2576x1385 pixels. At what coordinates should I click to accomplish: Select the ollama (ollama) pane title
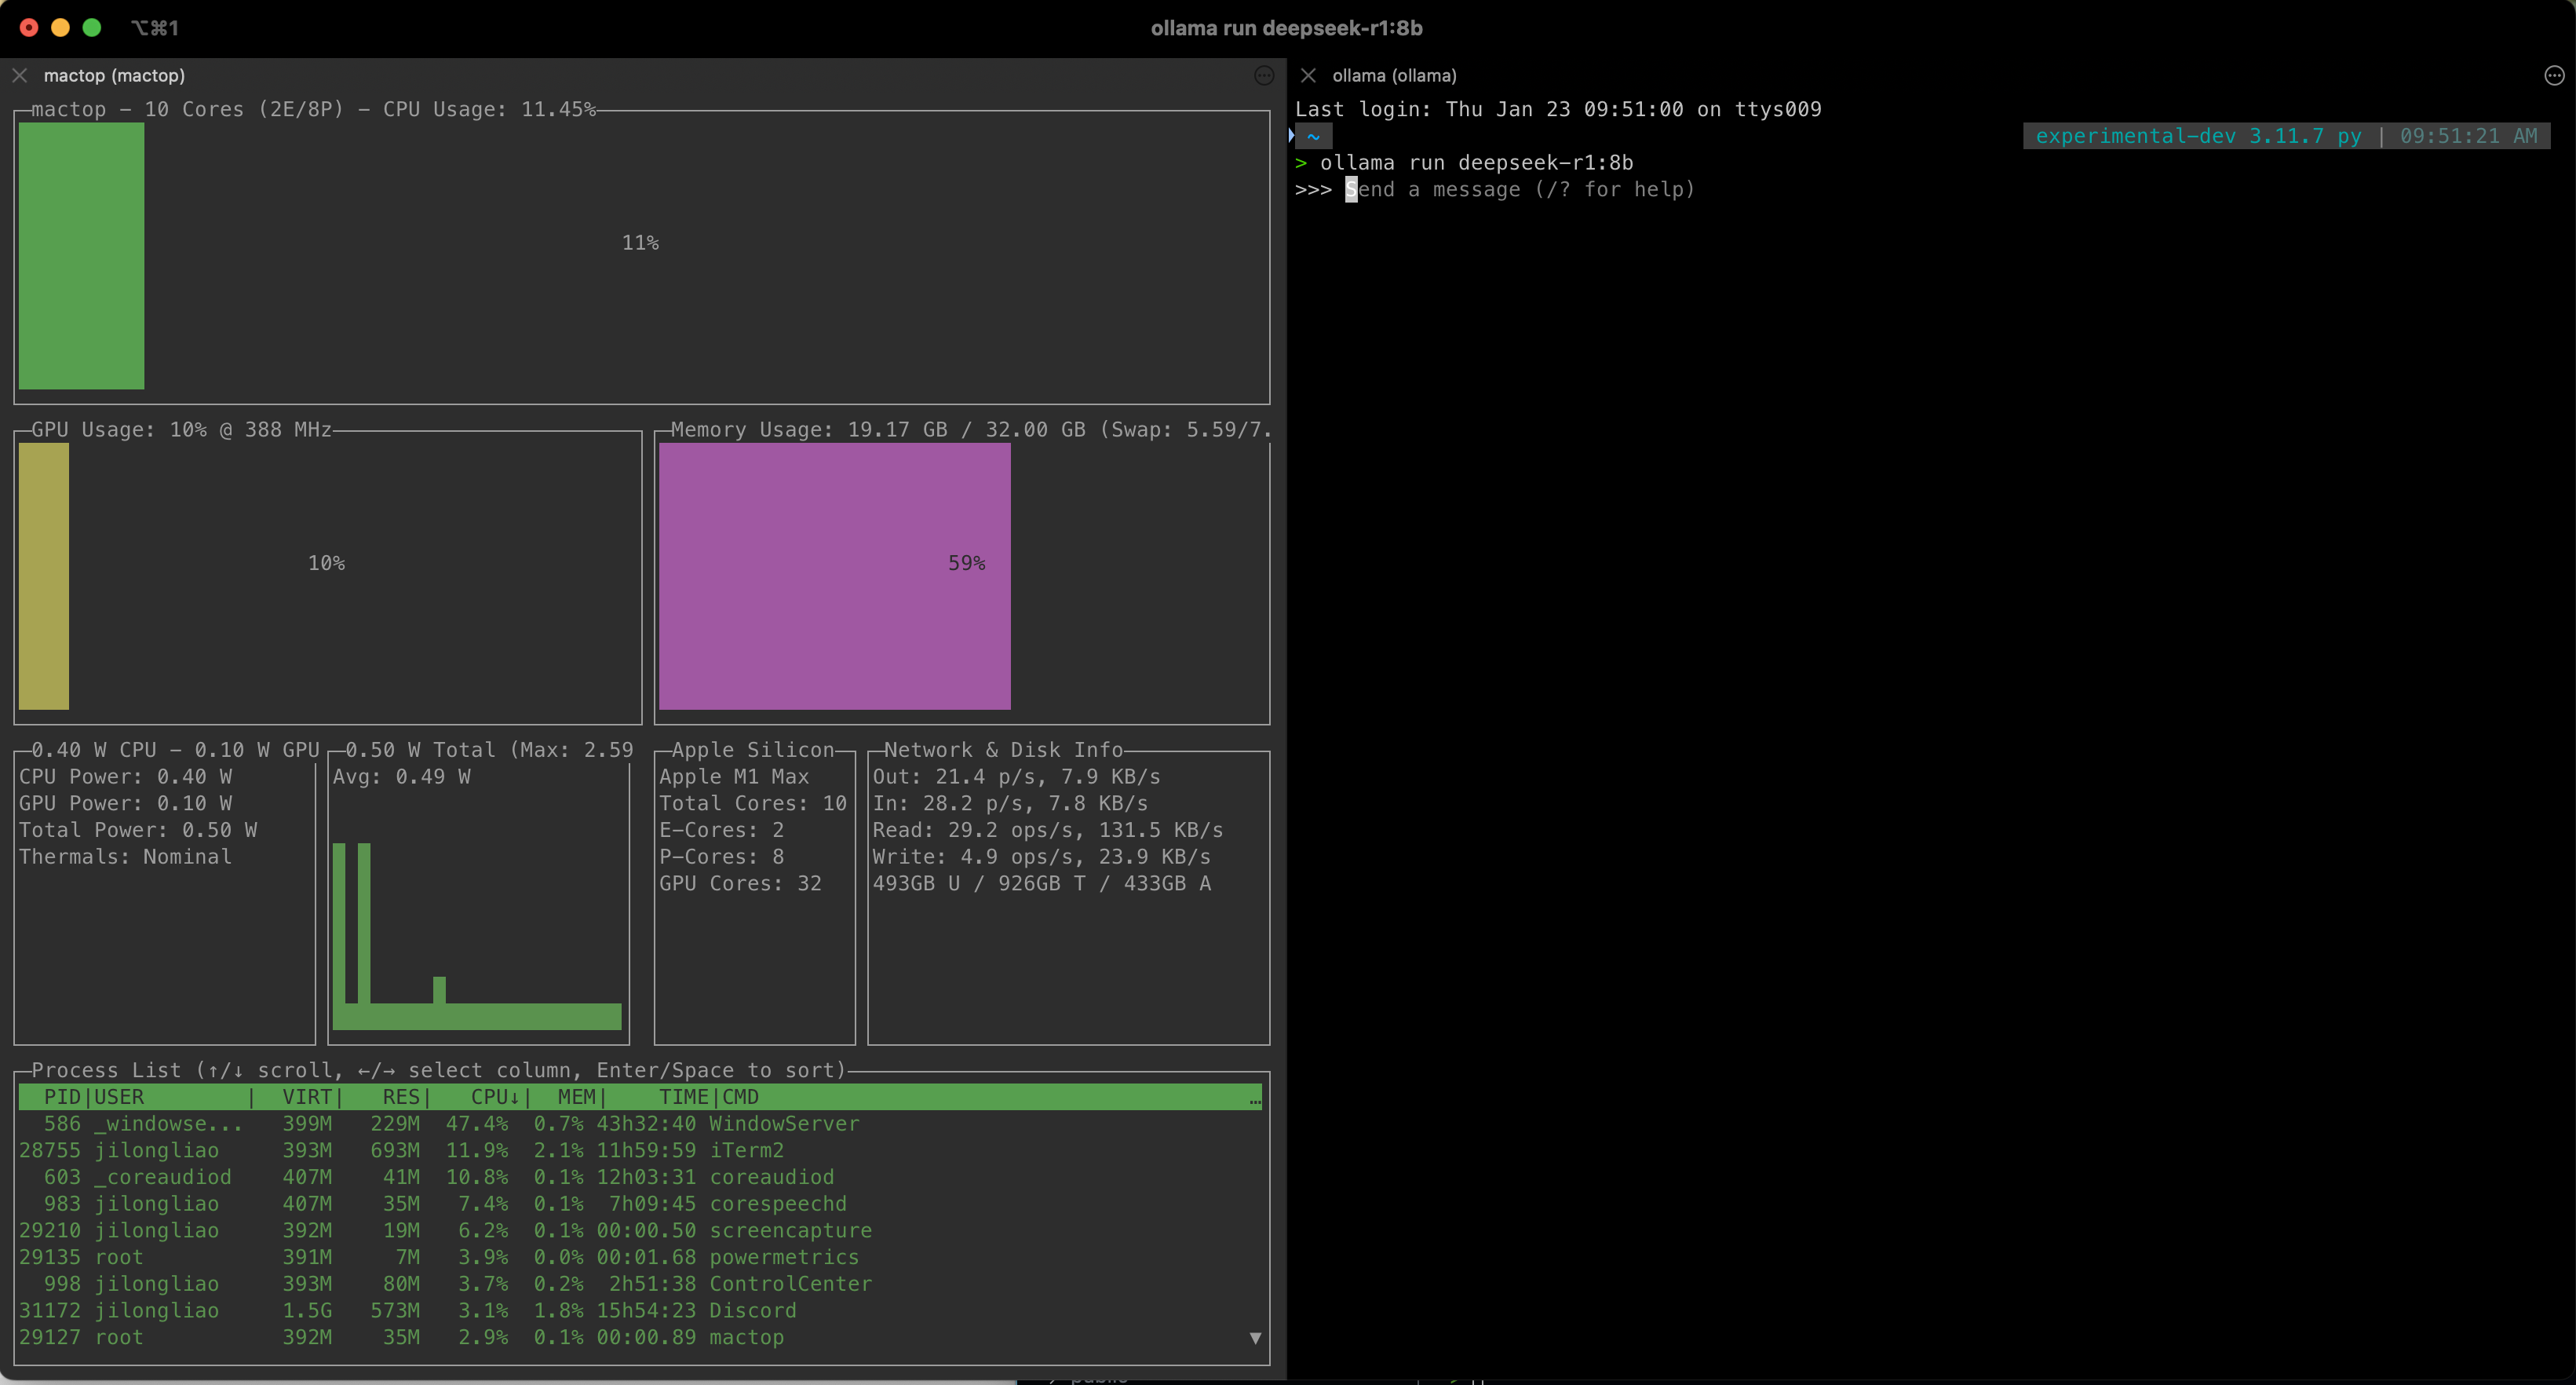(x=1394, y=75)
